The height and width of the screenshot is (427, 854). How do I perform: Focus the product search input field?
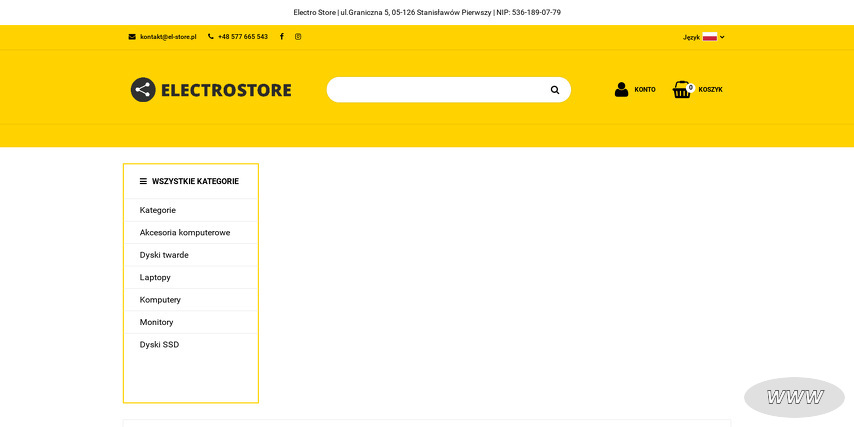435,90
